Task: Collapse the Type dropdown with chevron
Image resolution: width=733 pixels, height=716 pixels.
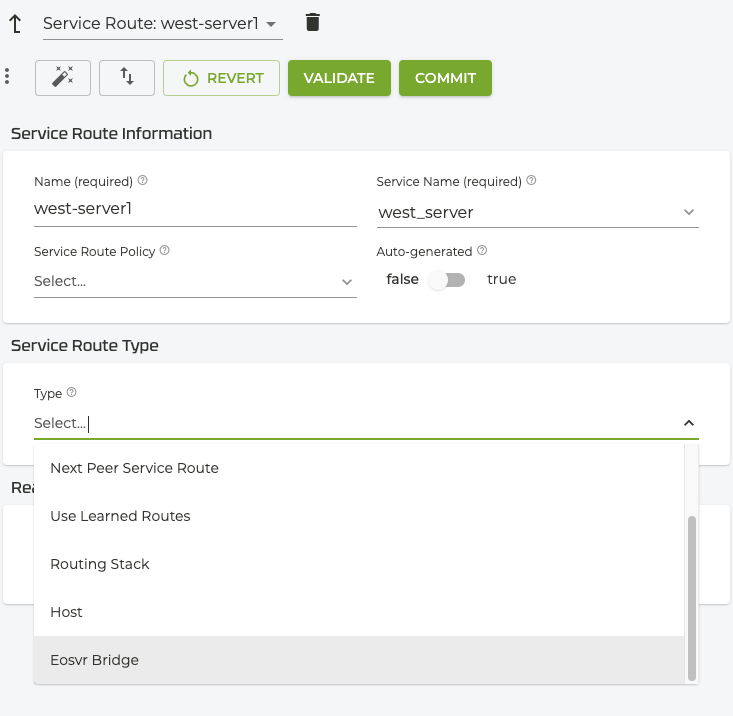Action: click(x=688, y=423)
